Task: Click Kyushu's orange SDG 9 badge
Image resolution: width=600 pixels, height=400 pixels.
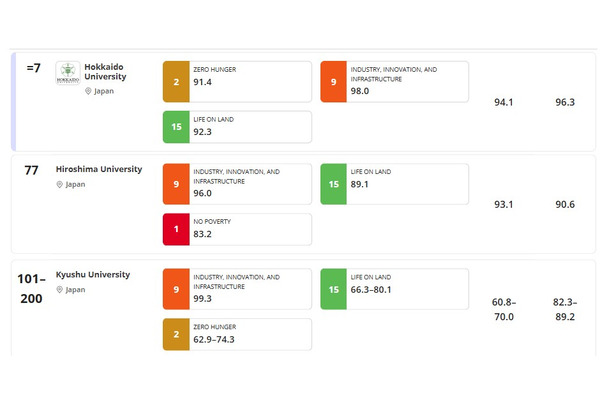Action: click(x=176, y=289)
